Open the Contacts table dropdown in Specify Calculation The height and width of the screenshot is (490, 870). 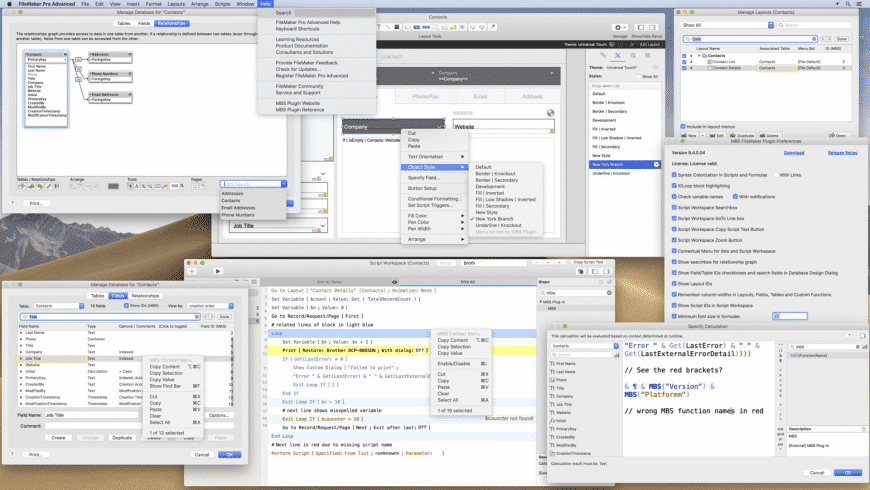point(585,346)
